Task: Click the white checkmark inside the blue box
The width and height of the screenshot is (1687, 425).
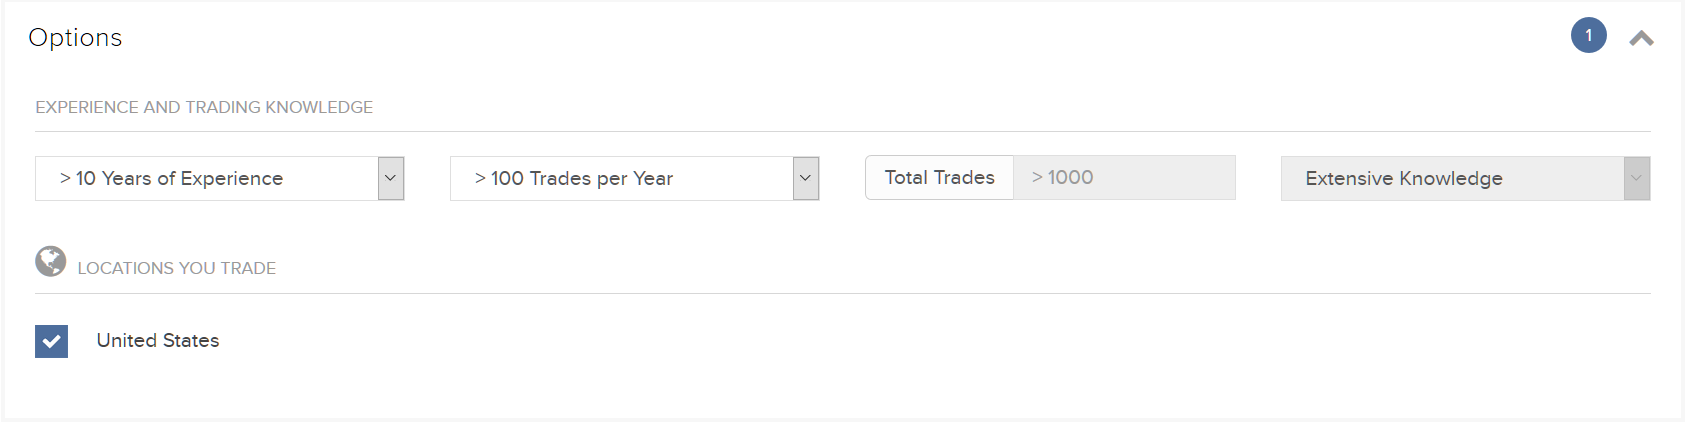Action: coord(51,341)
